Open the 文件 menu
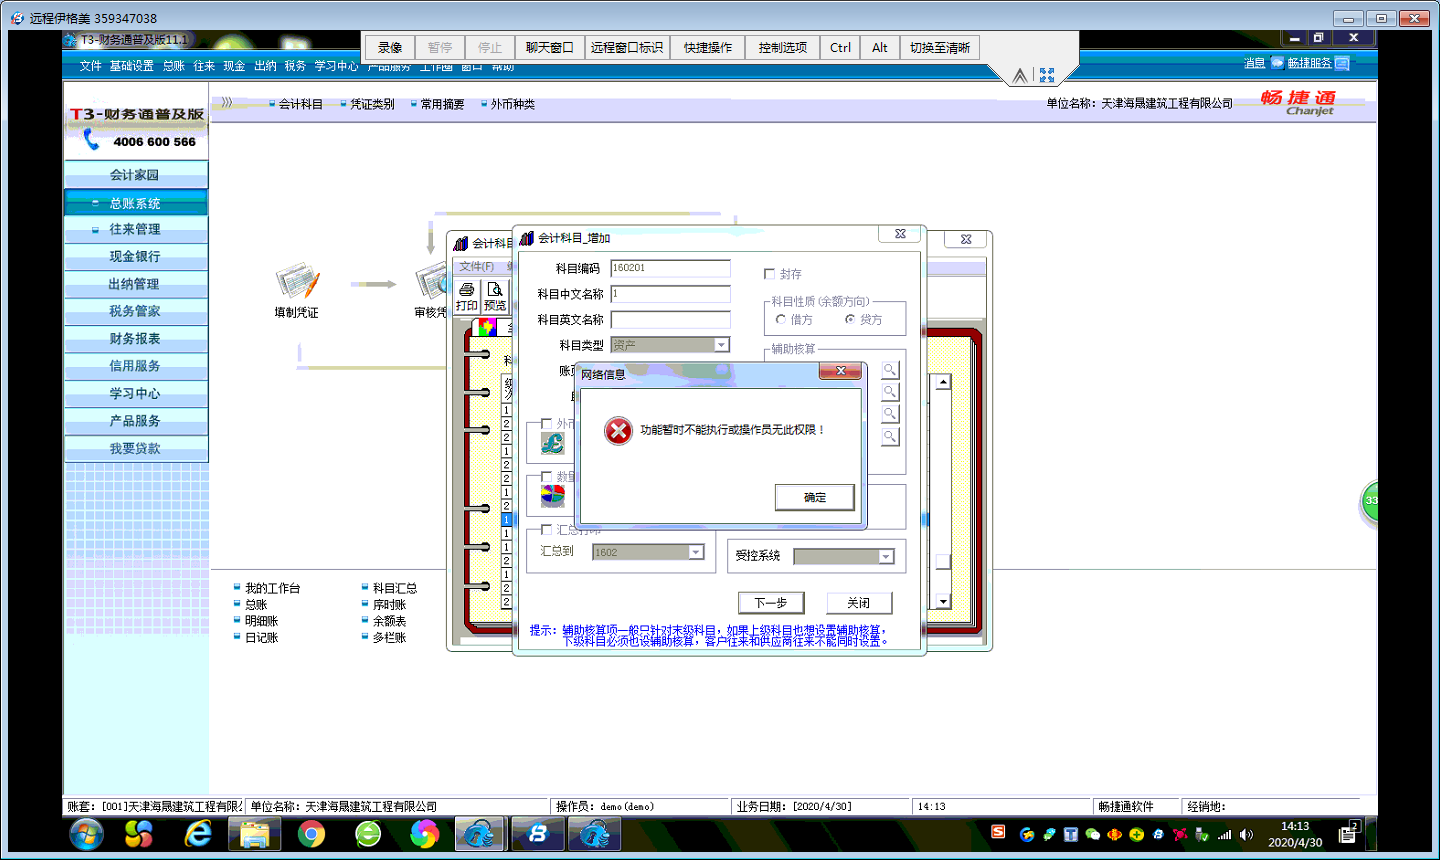The width and height of the screenshot is (1440, 860). point(90,66)
